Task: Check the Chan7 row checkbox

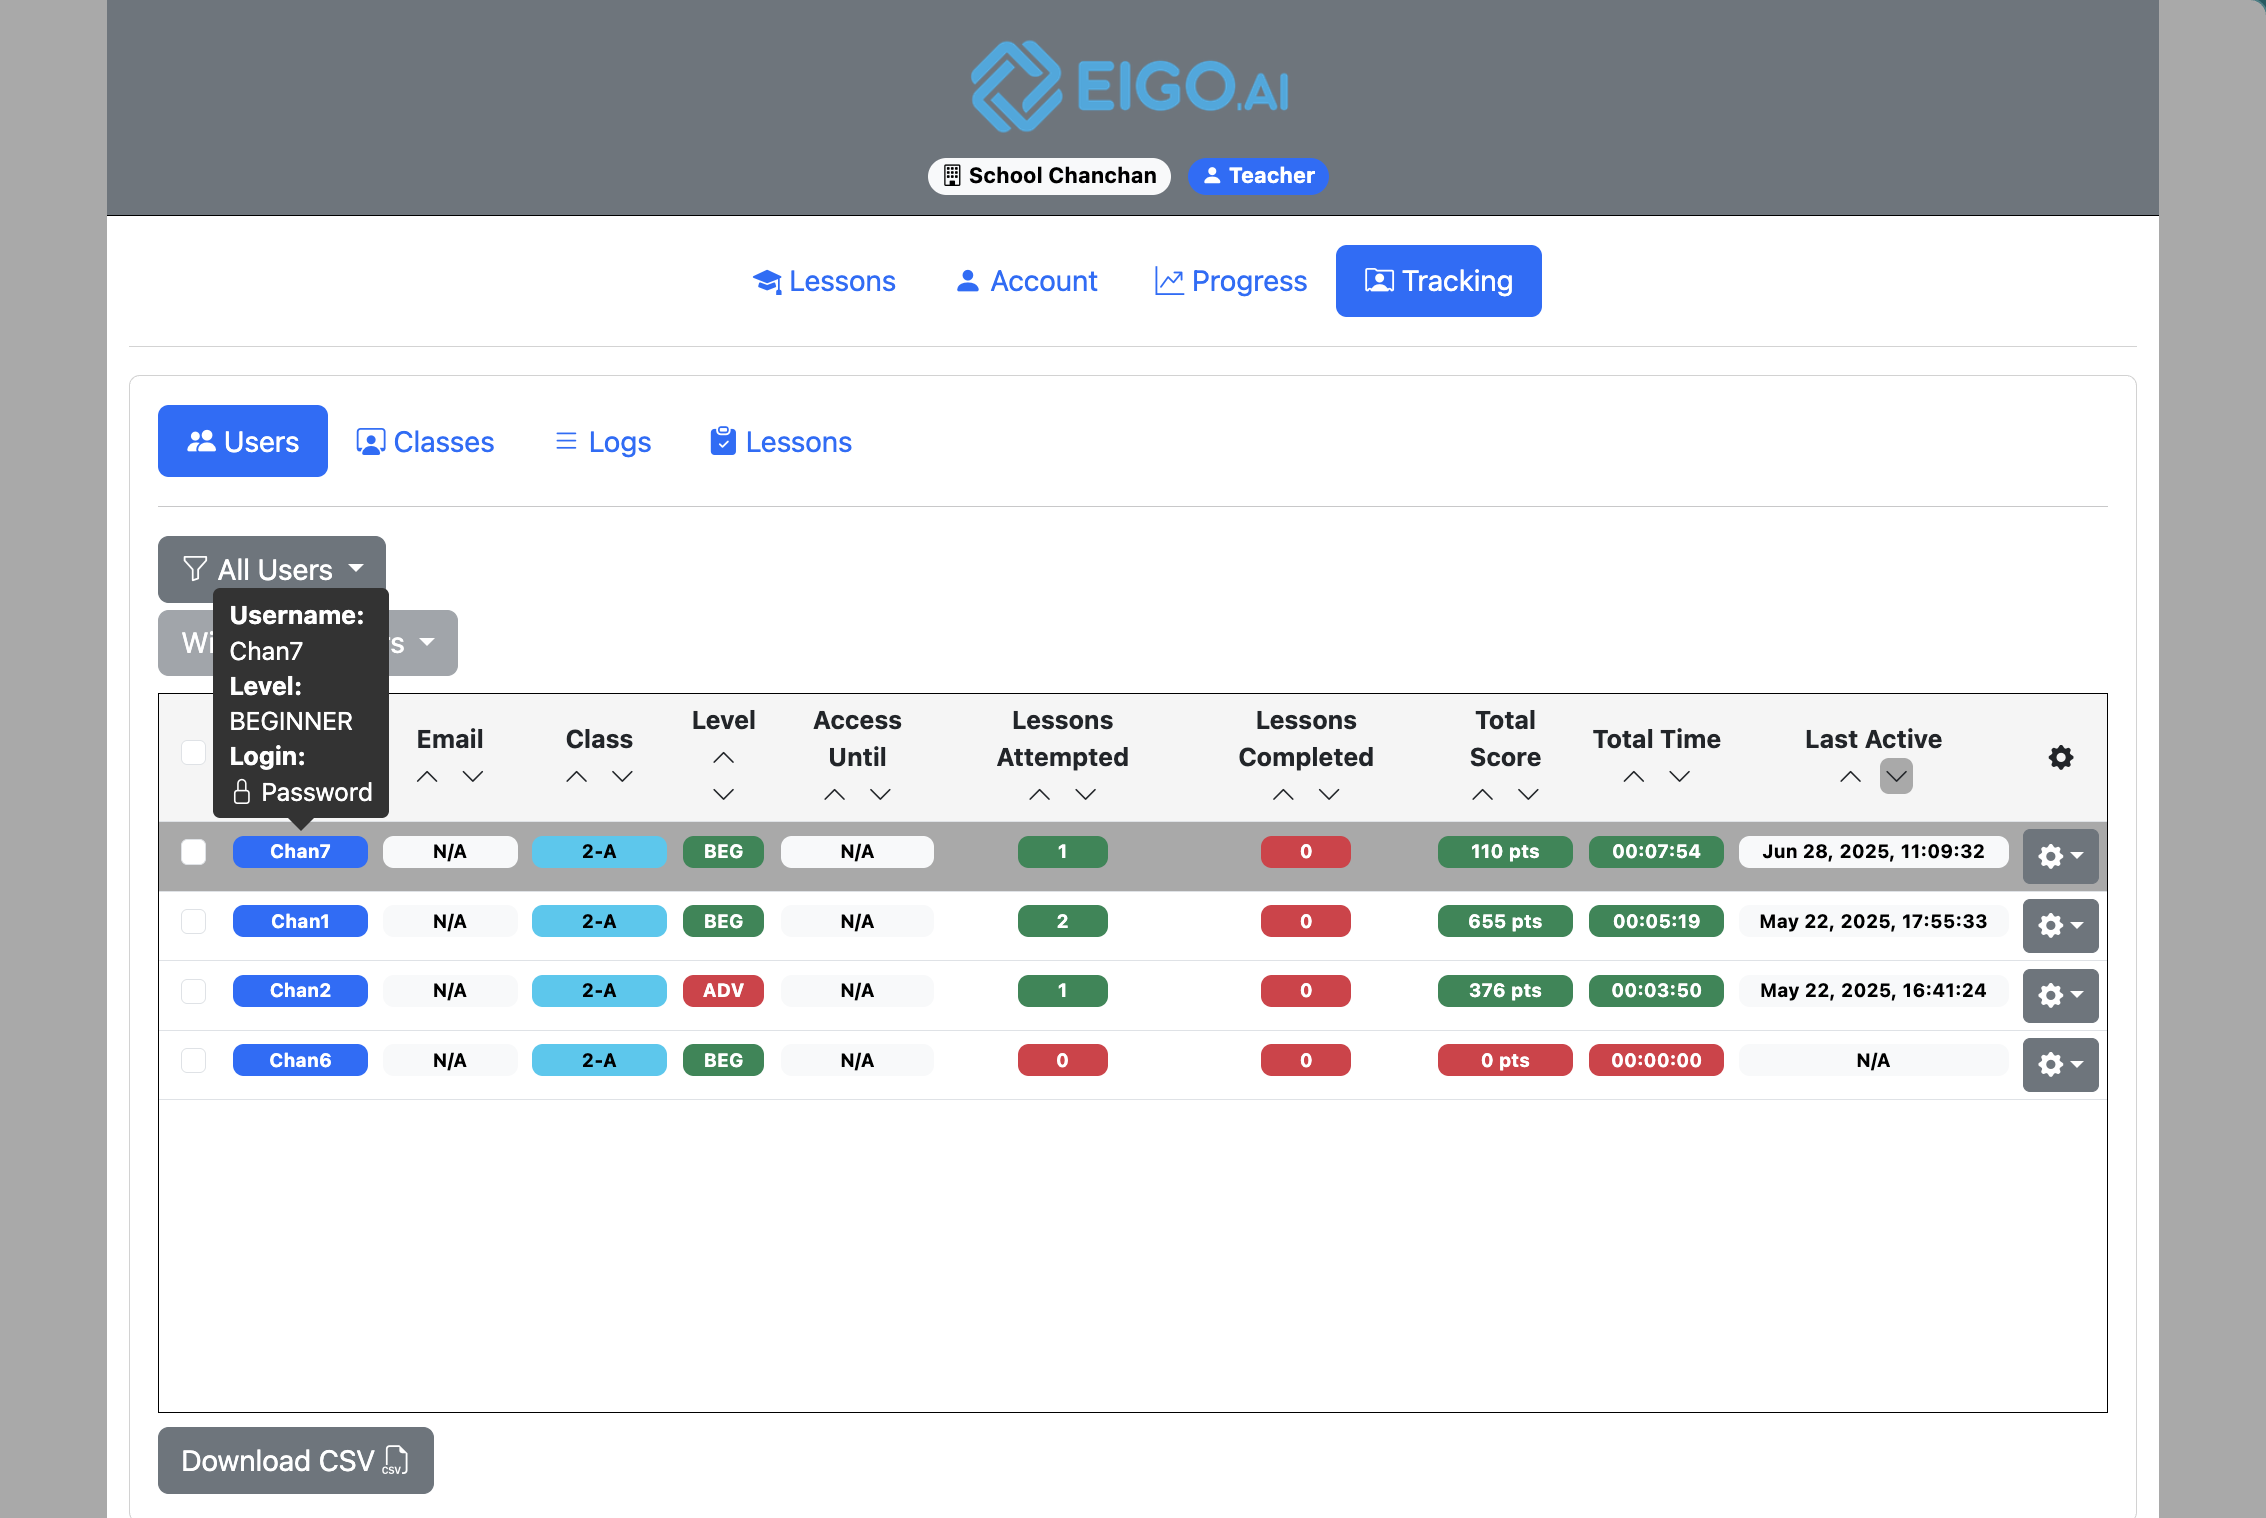Action: click(193, 852)
